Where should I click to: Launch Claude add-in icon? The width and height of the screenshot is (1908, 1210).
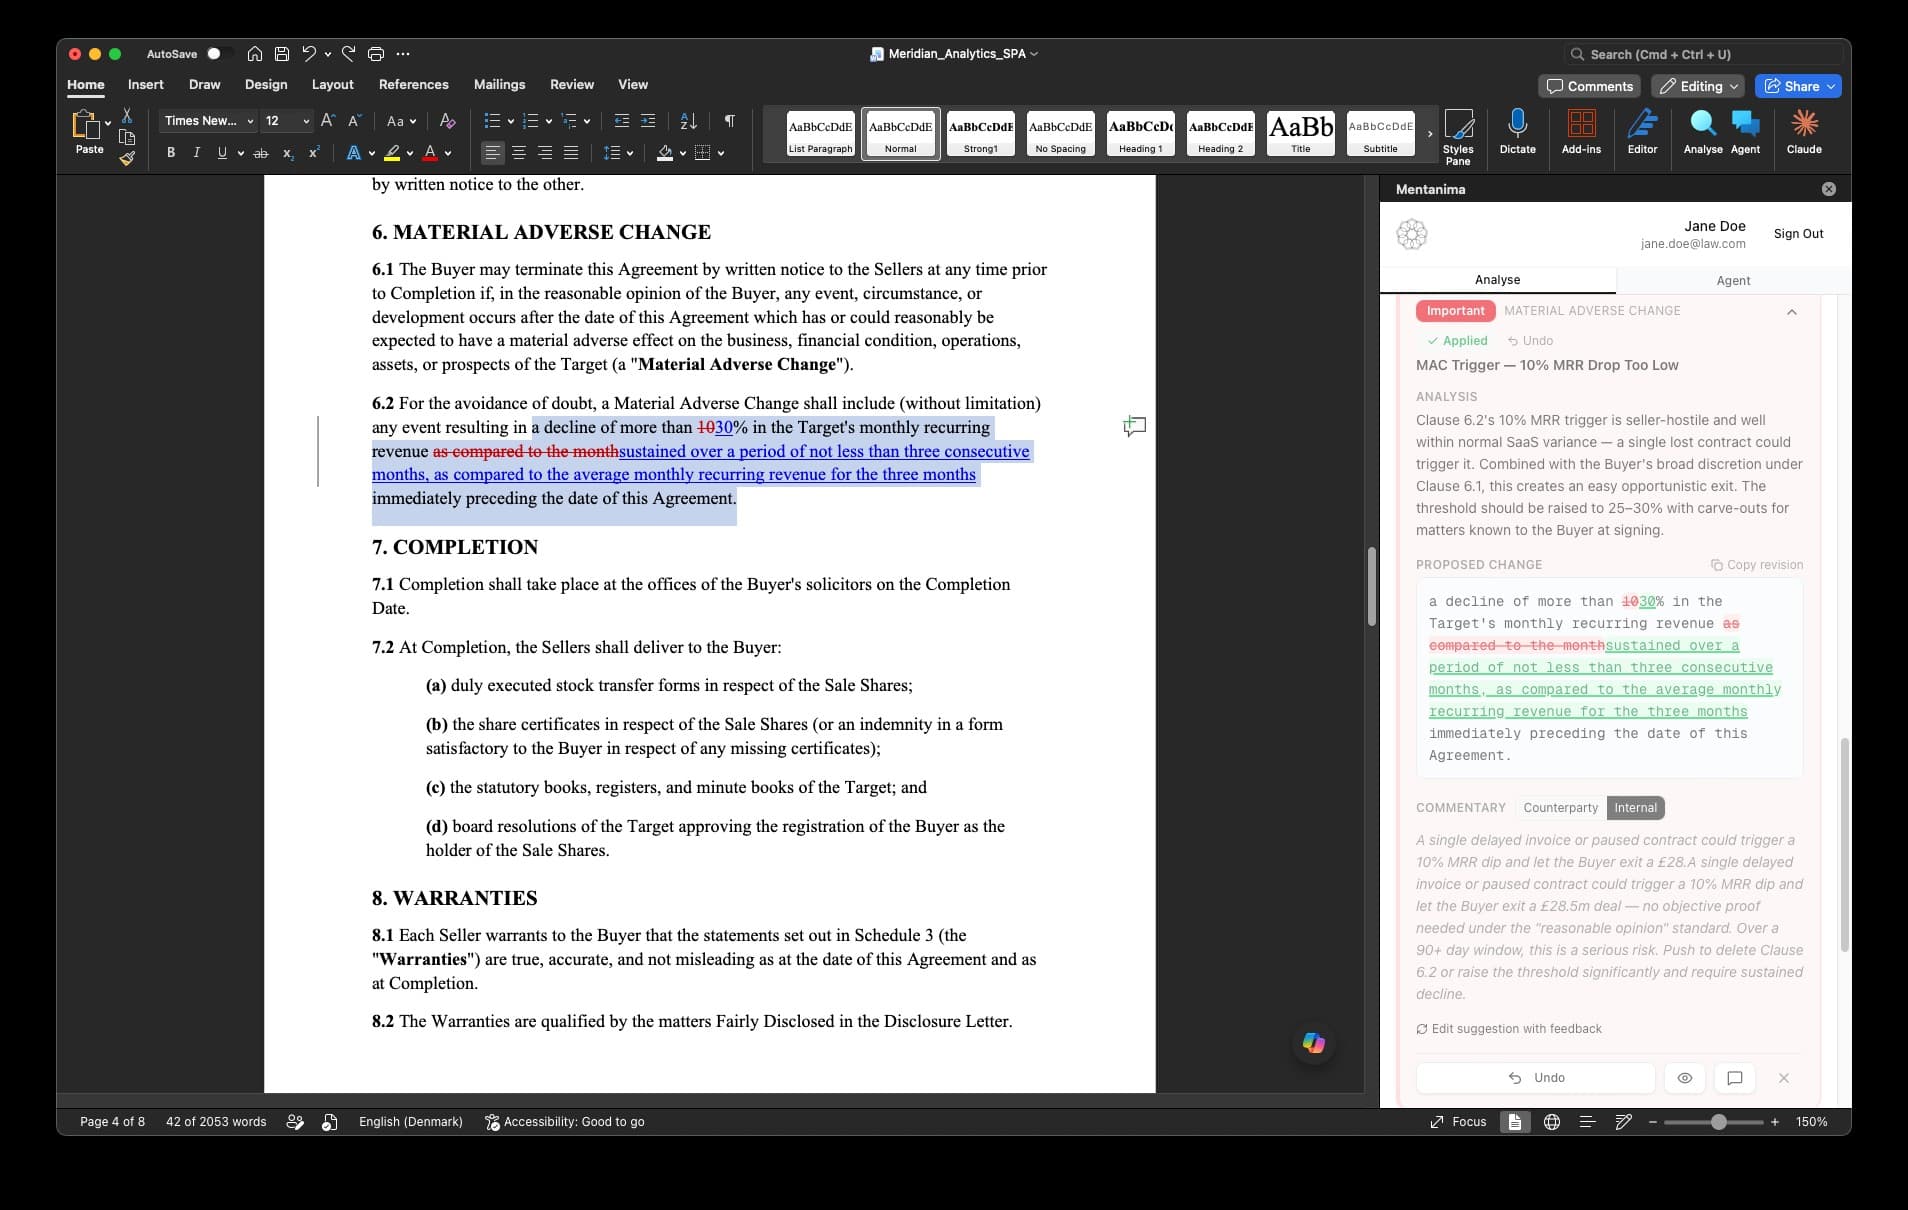pos(1804,131)
